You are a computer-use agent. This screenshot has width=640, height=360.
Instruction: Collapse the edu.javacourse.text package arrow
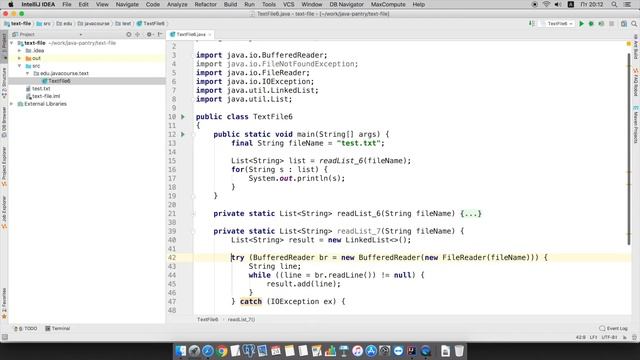[27, 73]
